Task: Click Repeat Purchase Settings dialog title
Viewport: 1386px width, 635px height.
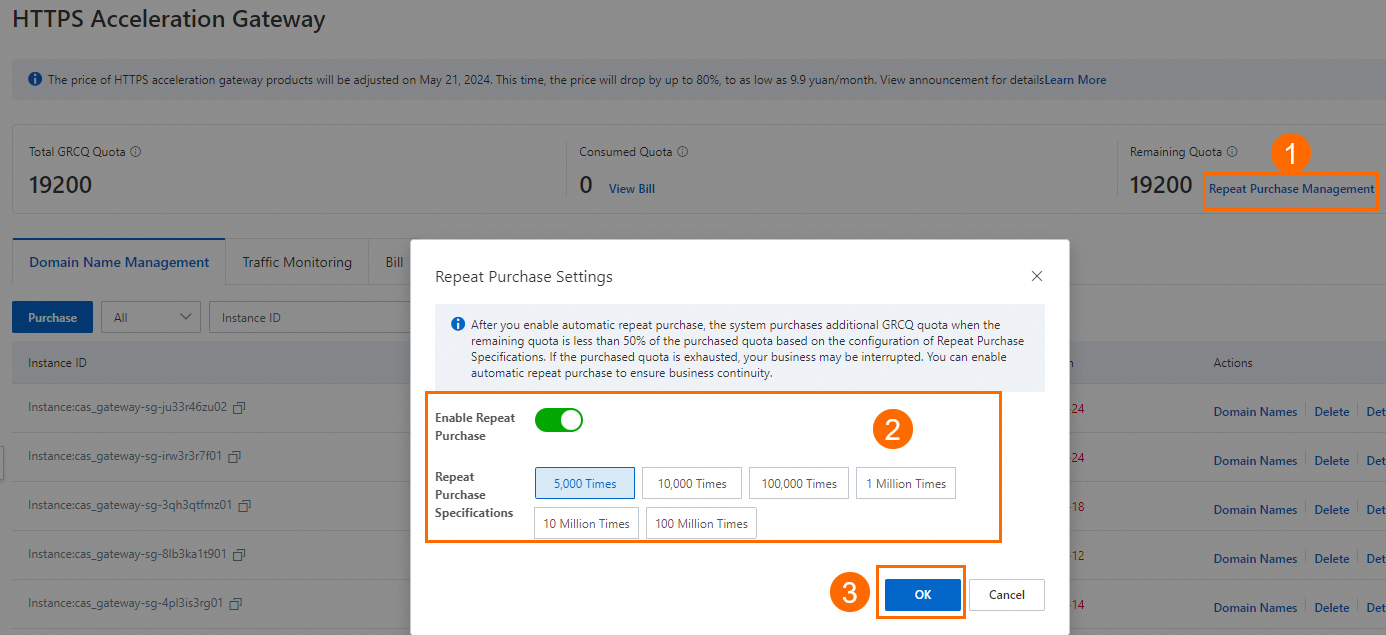Action: [x=524, y=276]
